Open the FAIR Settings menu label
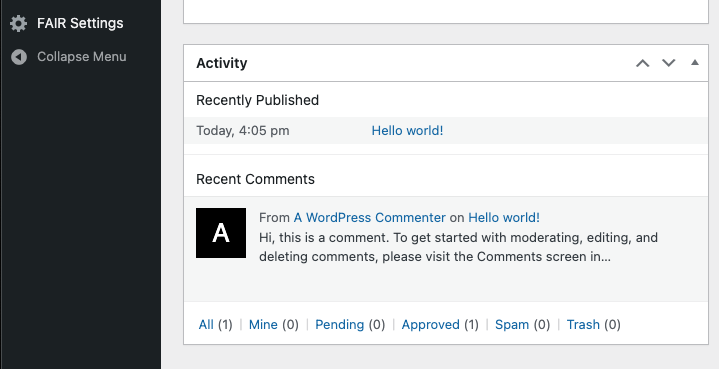Image resolution: width=719 pixels, height=369 pixels. [80, 23]
